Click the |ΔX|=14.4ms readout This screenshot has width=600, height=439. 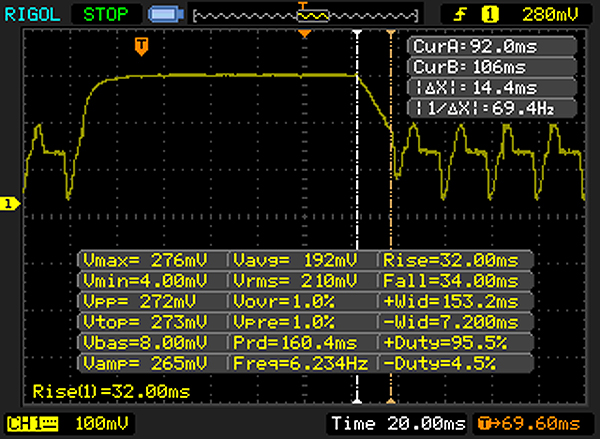point(492,88)
